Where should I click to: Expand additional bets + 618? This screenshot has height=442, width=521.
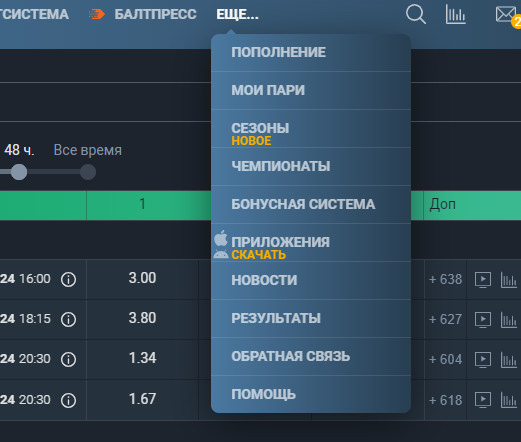[445, 400]
